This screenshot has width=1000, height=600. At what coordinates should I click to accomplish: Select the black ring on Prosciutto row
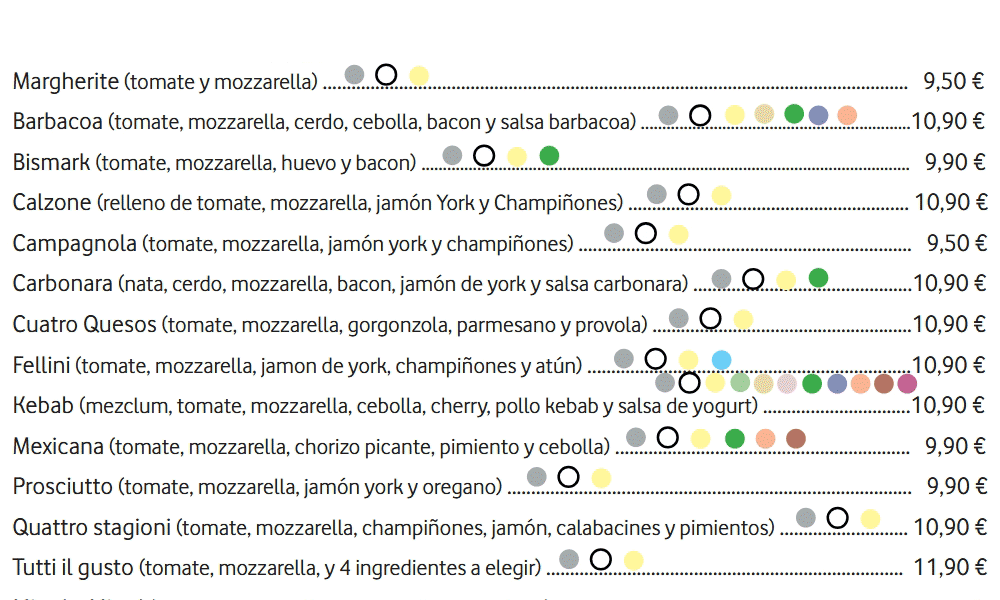pos(568,477)
